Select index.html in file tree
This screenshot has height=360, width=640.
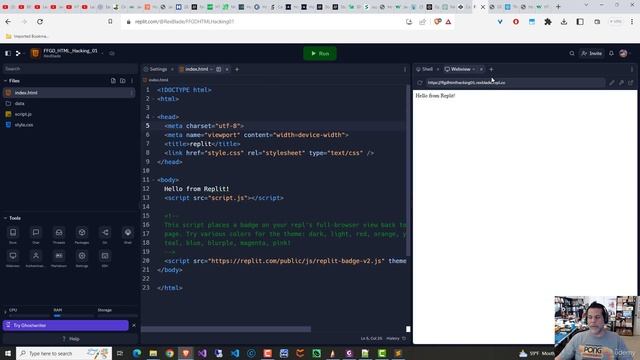coord(68,93)
